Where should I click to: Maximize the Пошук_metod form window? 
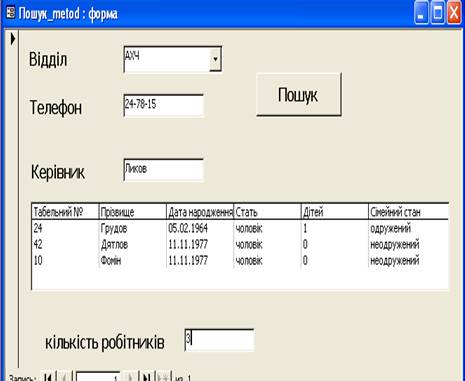click(438, 13)
